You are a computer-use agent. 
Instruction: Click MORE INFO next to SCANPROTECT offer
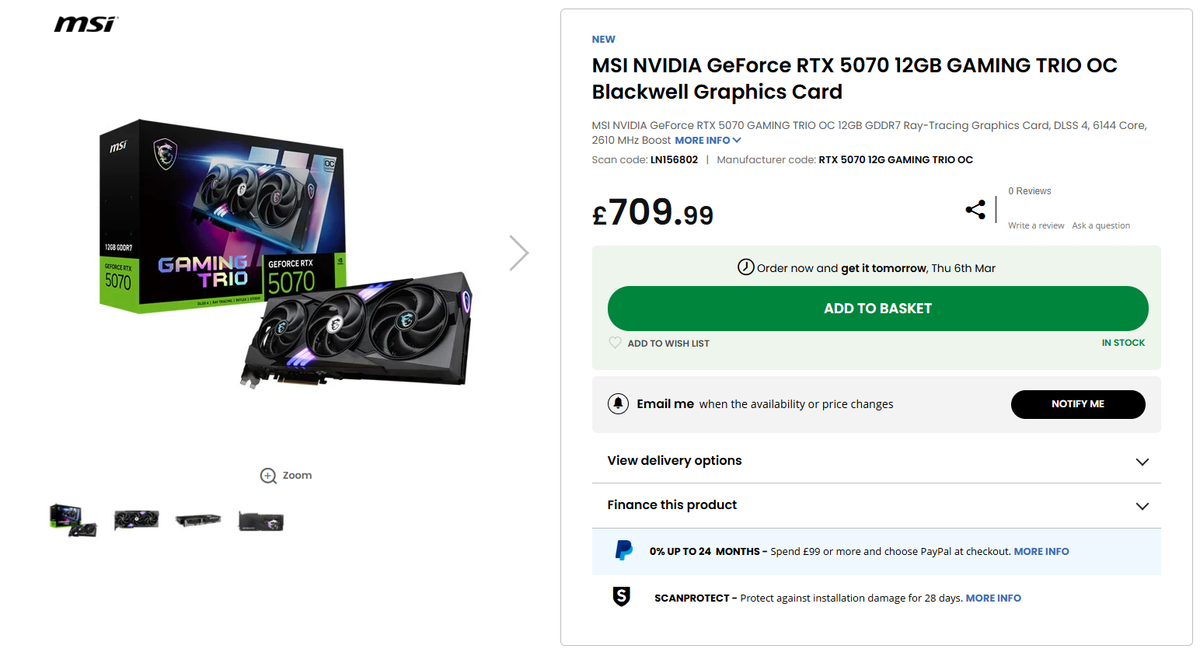click(993, 597)
